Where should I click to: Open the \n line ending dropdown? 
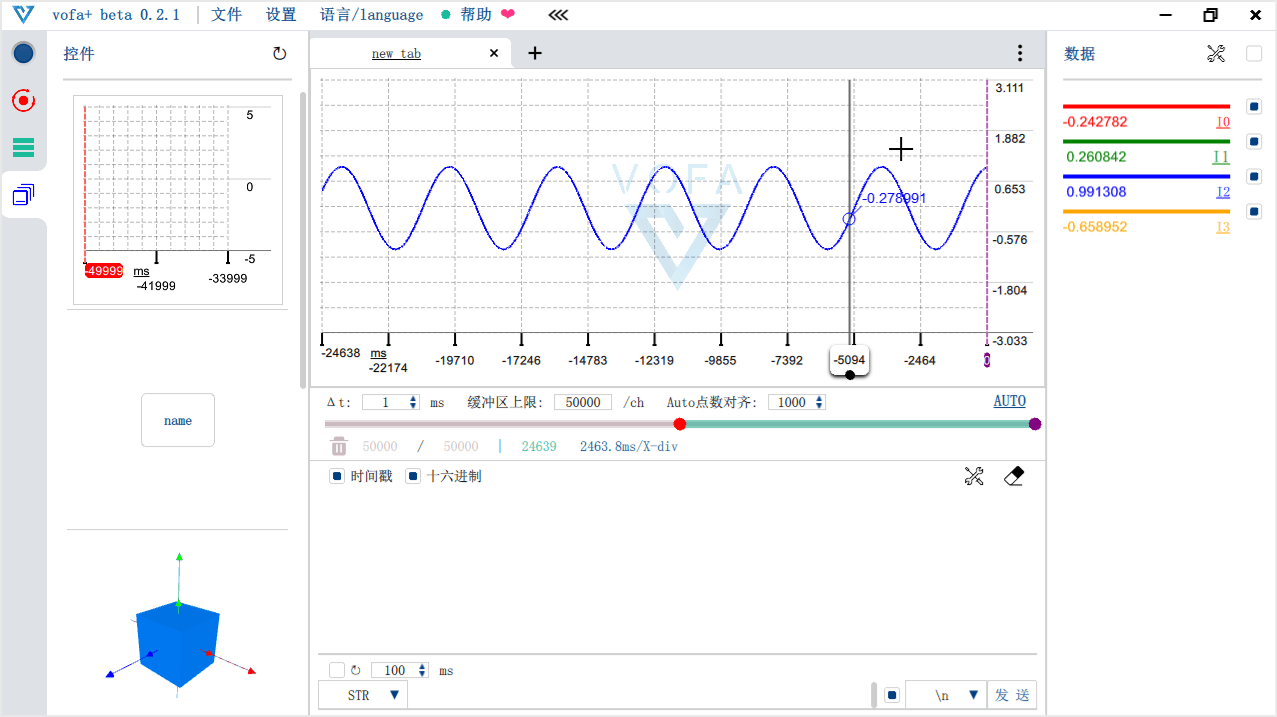pos(945,695)
